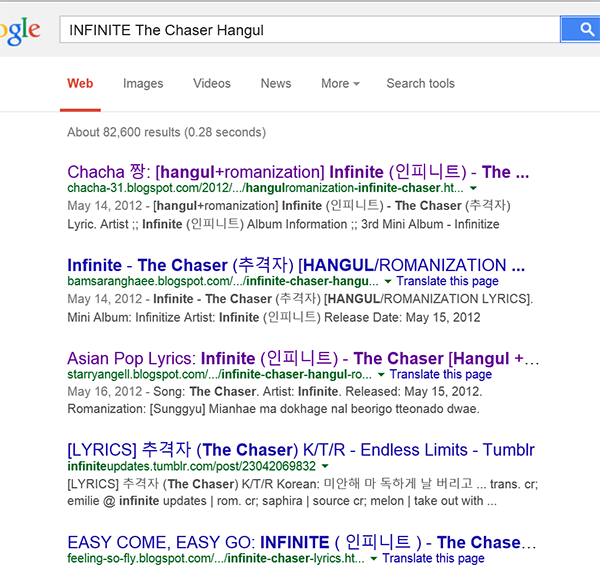Switch to the Images tab
The height and width of the screenshot is (568, 600).
click(143, 84)
